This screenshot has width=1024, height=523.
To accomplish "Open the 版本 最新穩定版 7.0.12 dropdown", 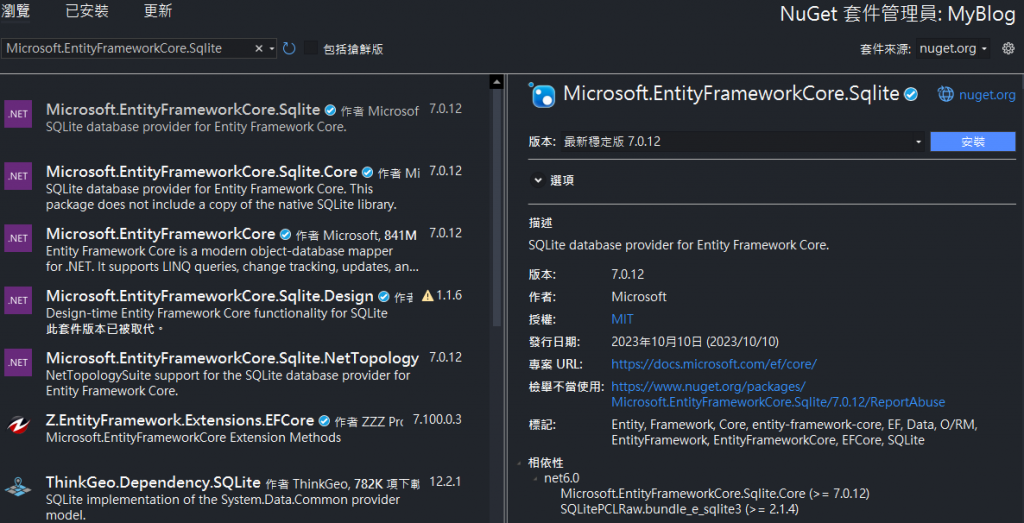I will coord(743,142).
